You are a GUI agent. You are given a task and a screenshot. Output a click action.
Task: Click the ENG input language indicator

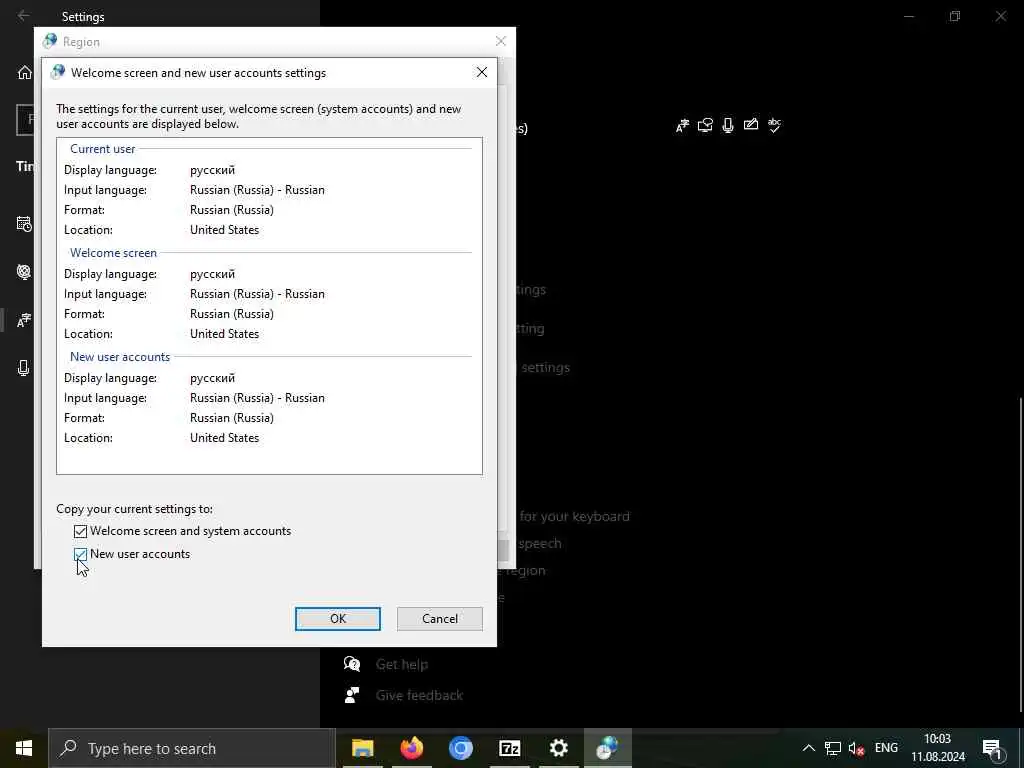pyautogui.click(x=886, y=748)
